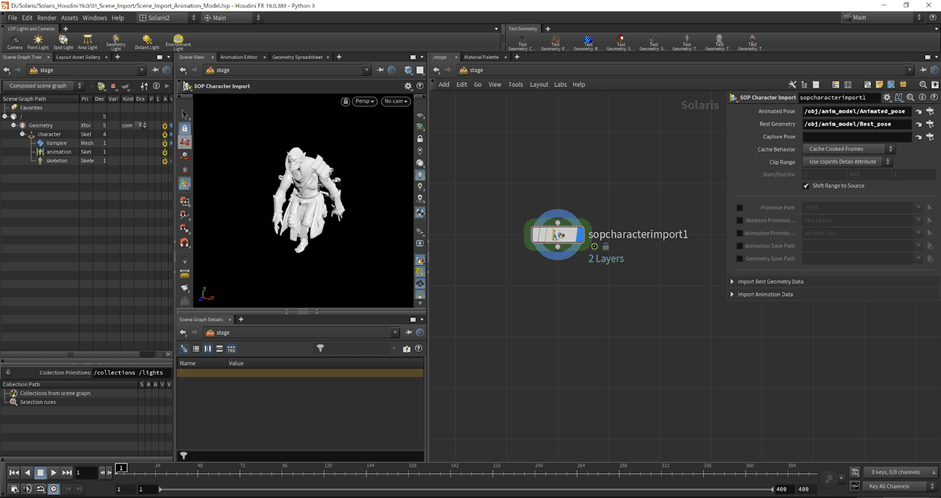Select the Area Light shelf tool
This screenshot has width=941, height=498.
(88, 40)
